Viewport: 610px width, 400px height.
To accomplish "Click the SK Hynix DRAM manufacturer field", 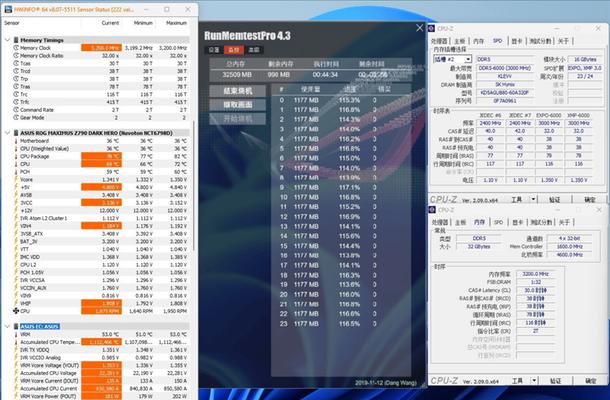I will pyautogui.click(x=505, y=84).
